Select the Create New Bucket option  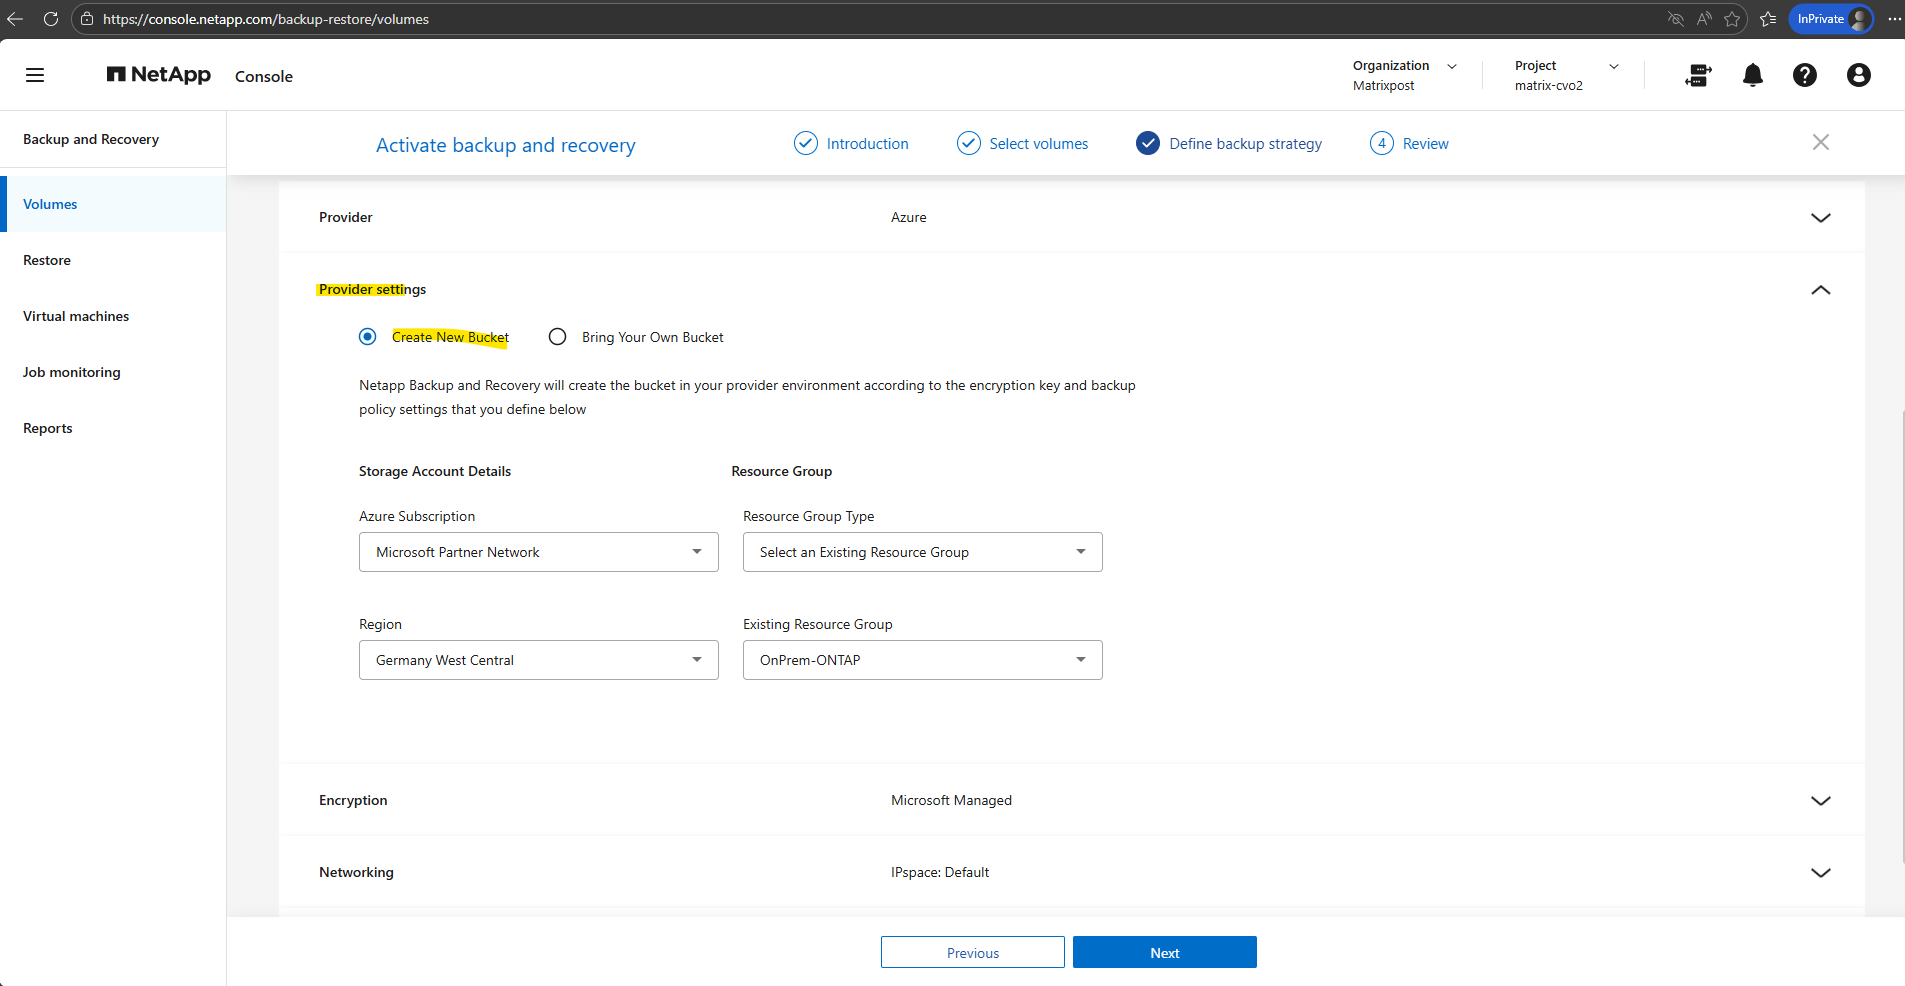pyautogui.click(x=368, y=337)
